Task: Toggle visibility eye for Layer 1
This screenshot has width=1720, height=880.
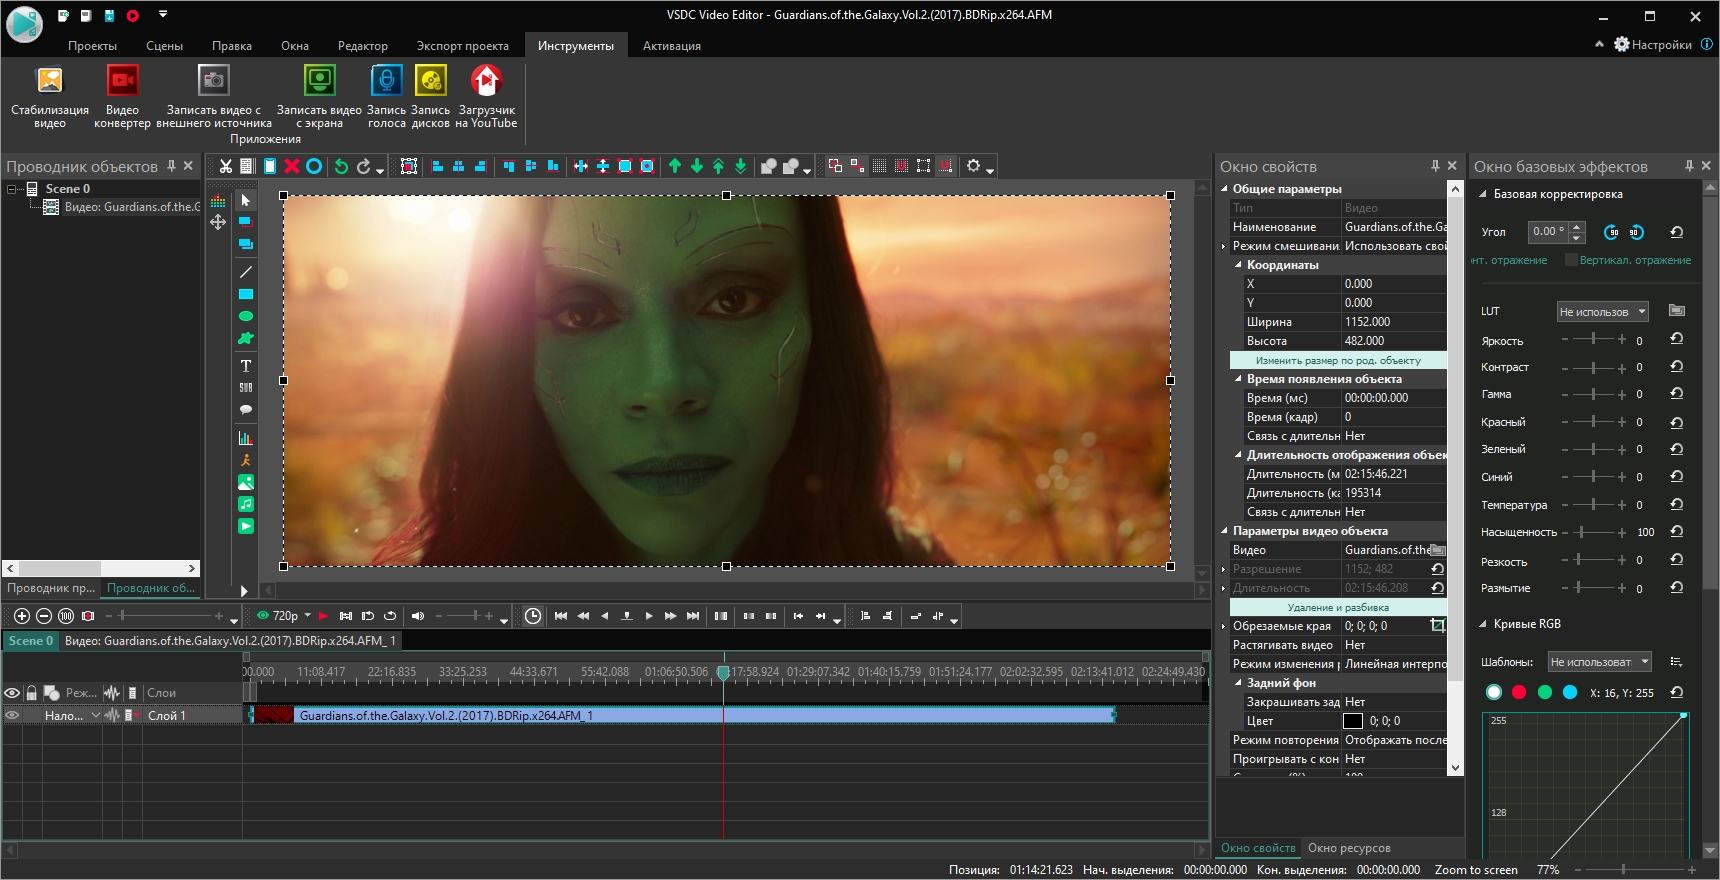Action: [12, 715]
